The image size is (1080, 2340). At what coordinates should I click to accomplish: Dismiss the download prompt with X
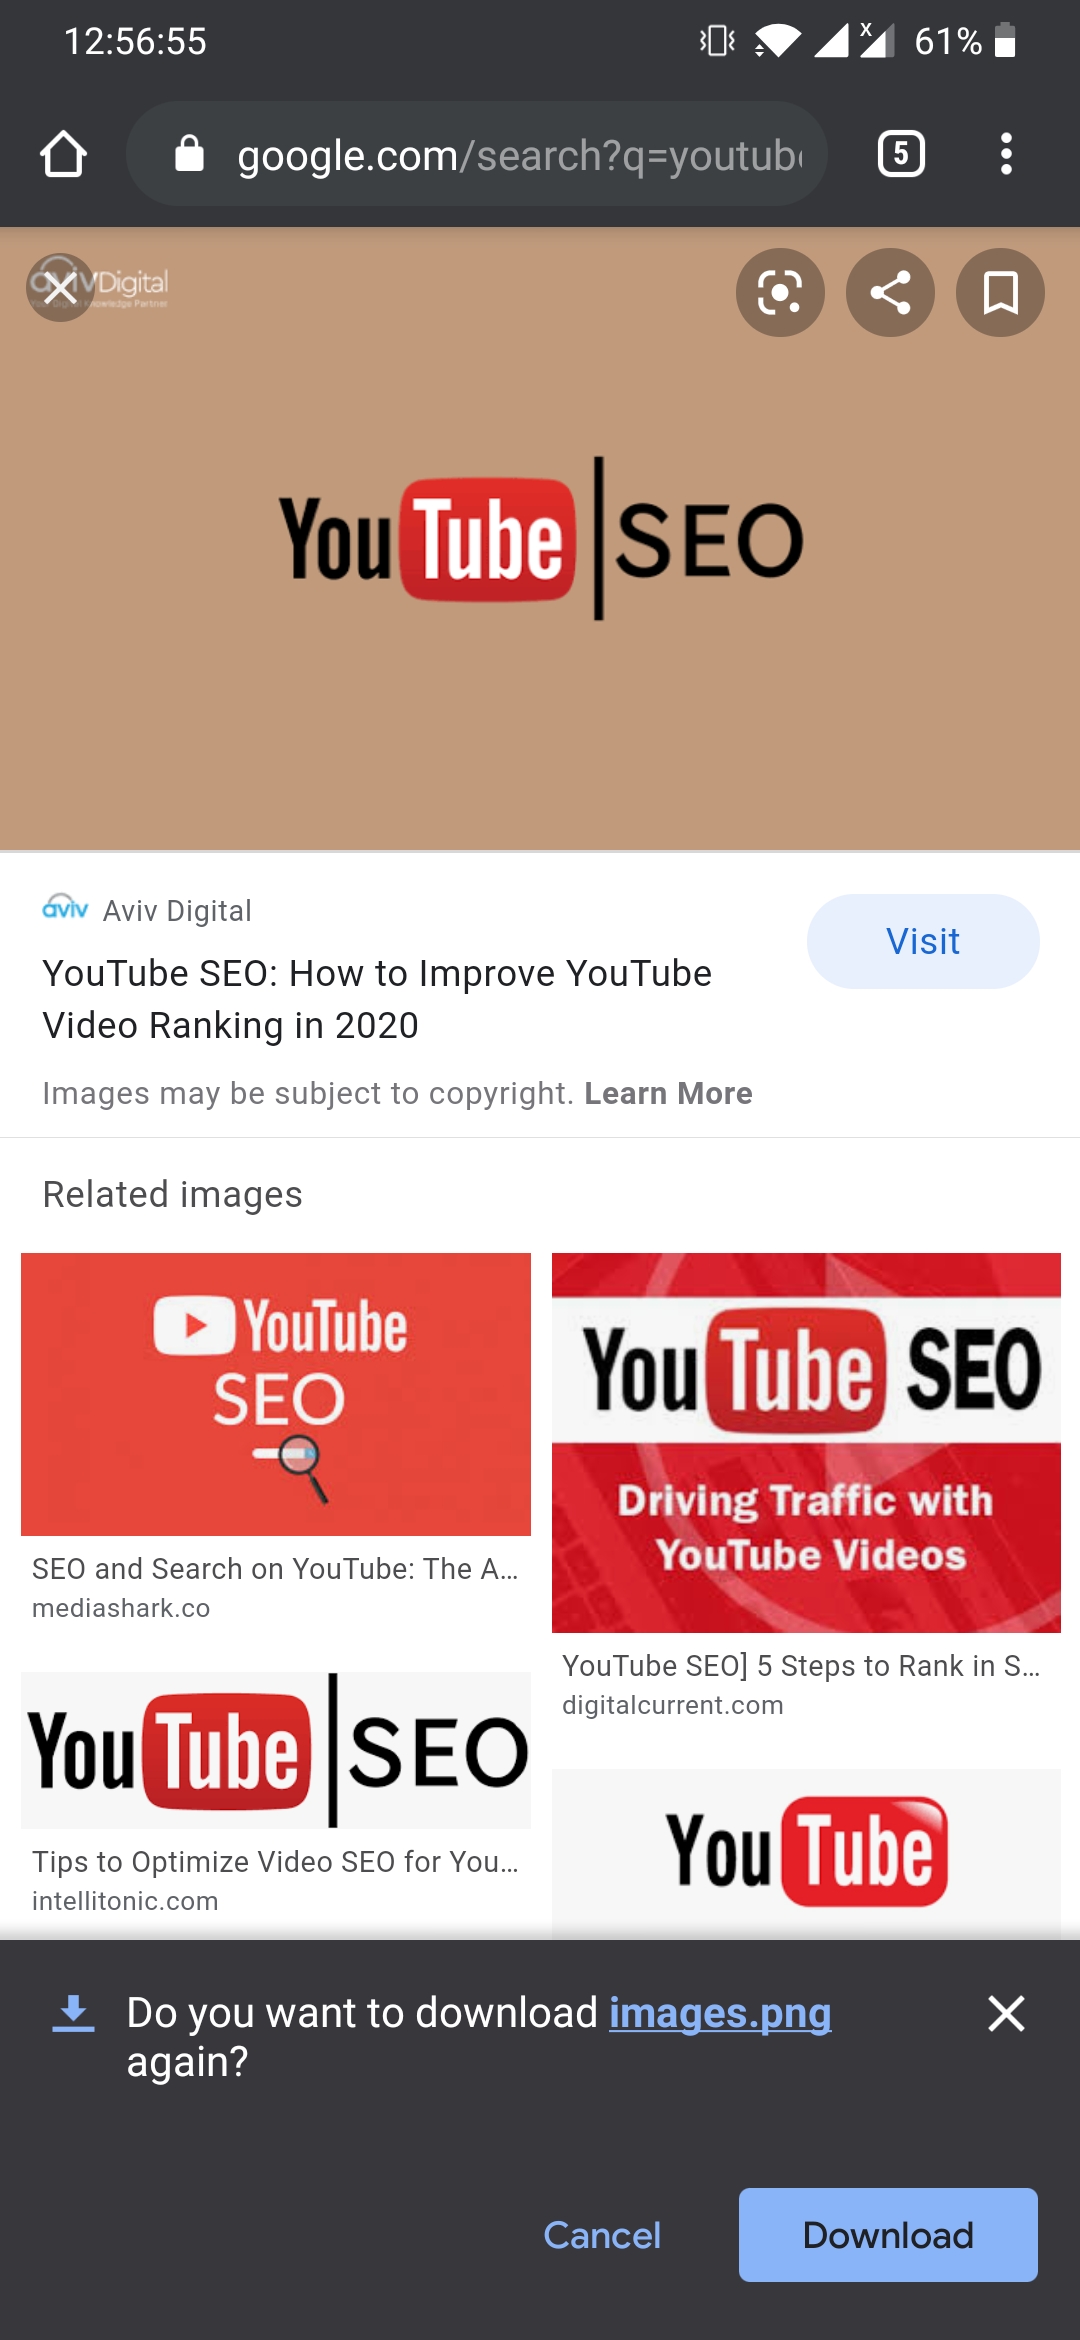1006,2013
